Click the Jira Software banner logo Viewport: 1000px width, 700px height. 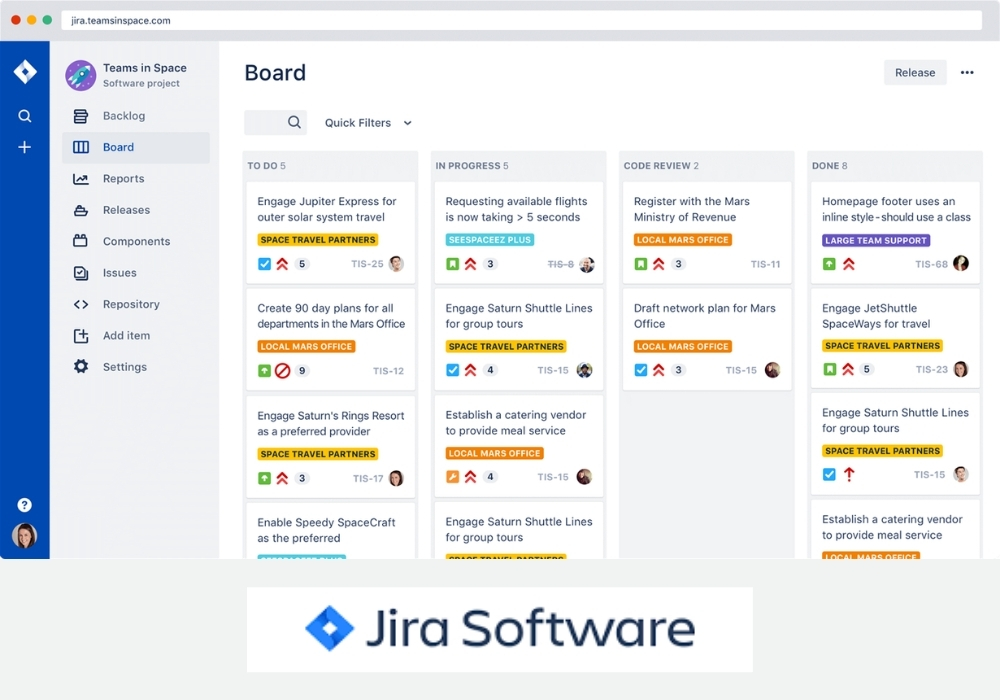coord(500,629)
